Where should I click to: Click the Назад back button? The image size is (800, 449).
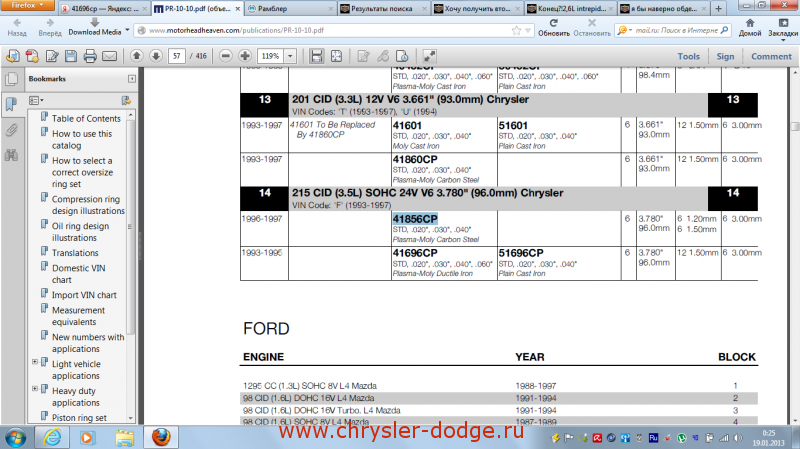click(x=17, y=27)
